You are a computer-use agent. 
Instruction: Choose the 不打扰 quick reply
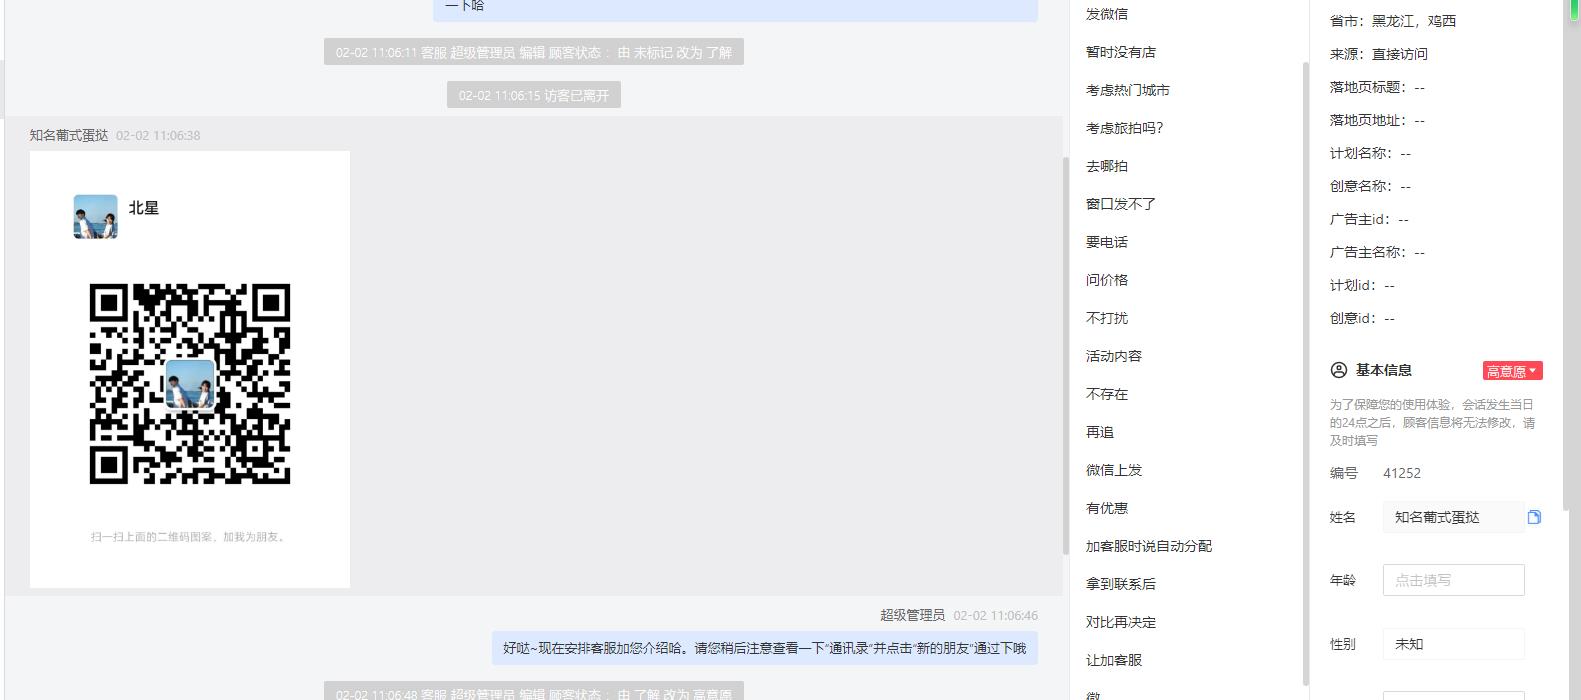[x=1107, y=318]
